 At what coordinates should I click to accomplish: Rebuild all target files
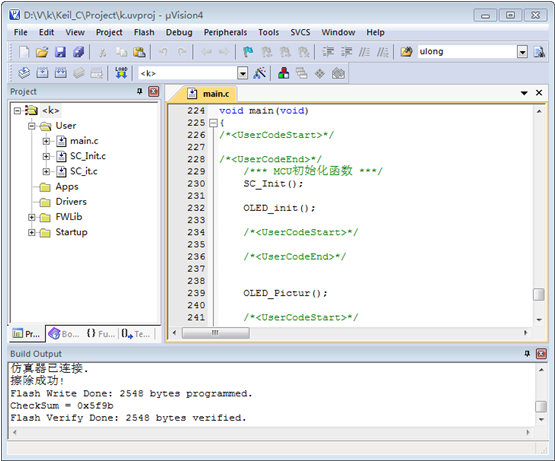[x=61, y=73]
